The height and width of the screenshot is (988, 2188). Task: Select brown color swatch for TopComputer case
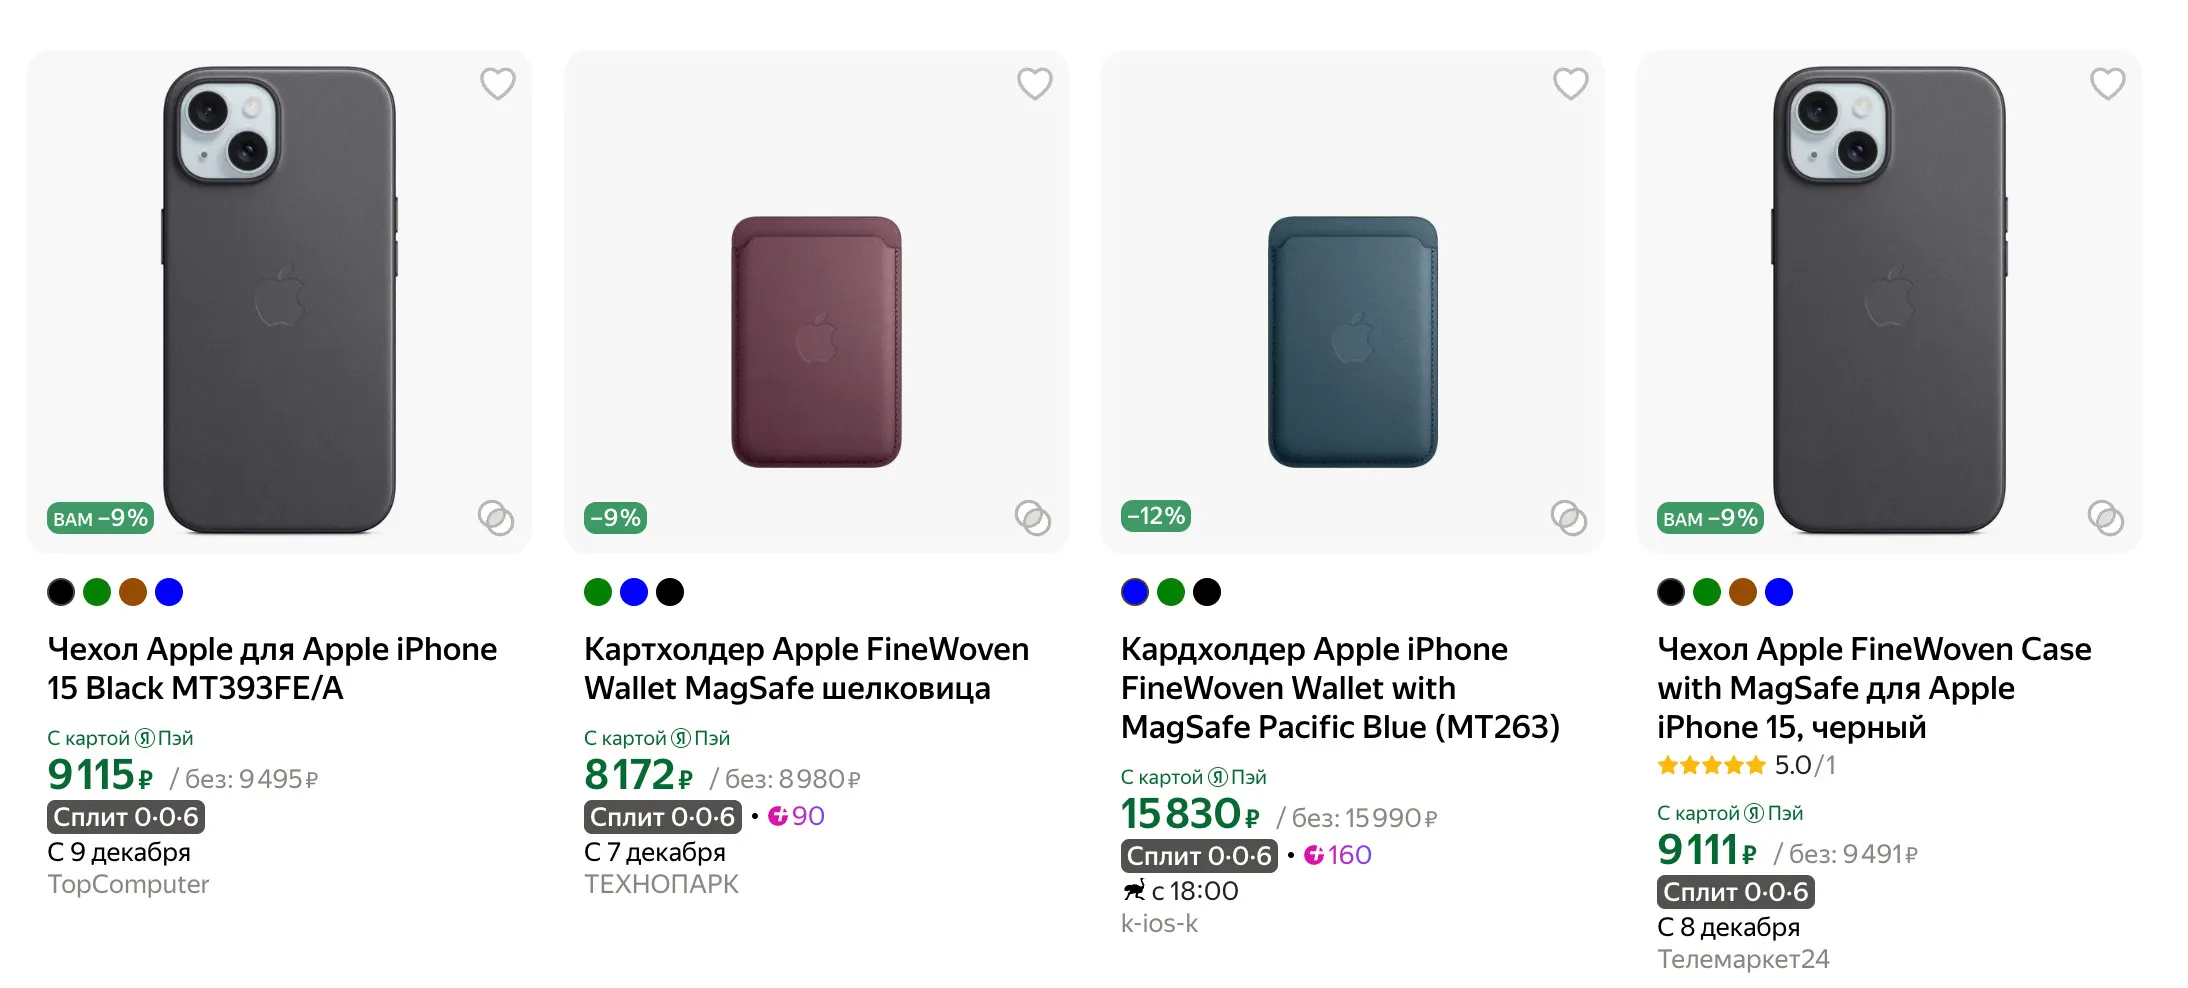click(133, 592)
